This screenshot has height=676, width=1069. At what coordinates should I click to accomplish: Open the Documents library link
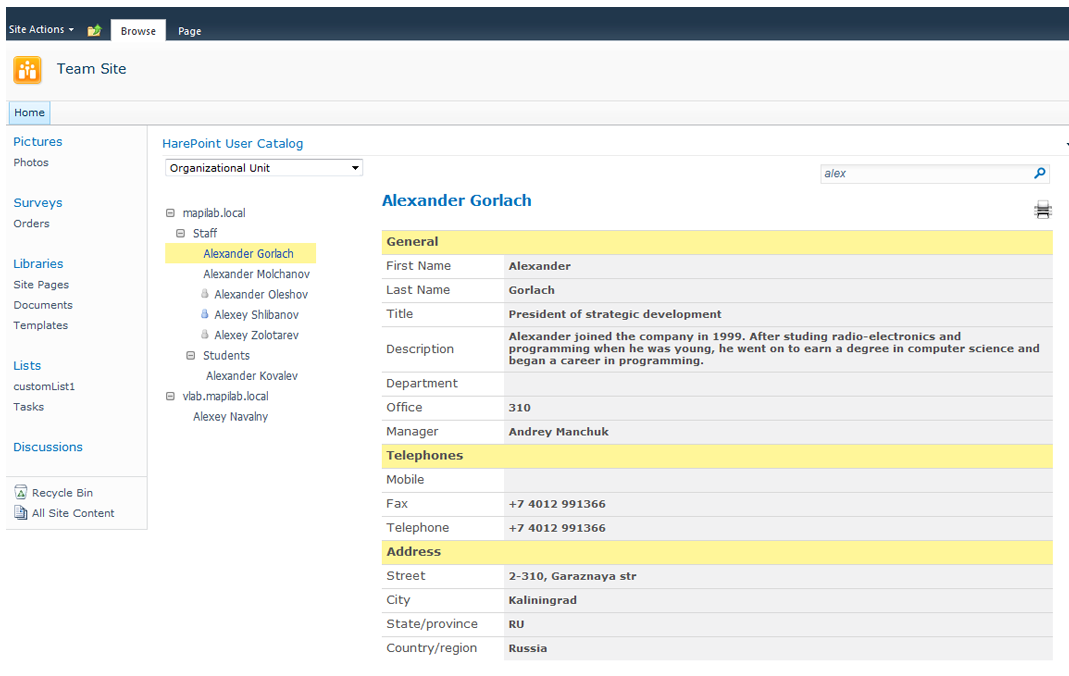pyautogui.click(x=43, y=305)
